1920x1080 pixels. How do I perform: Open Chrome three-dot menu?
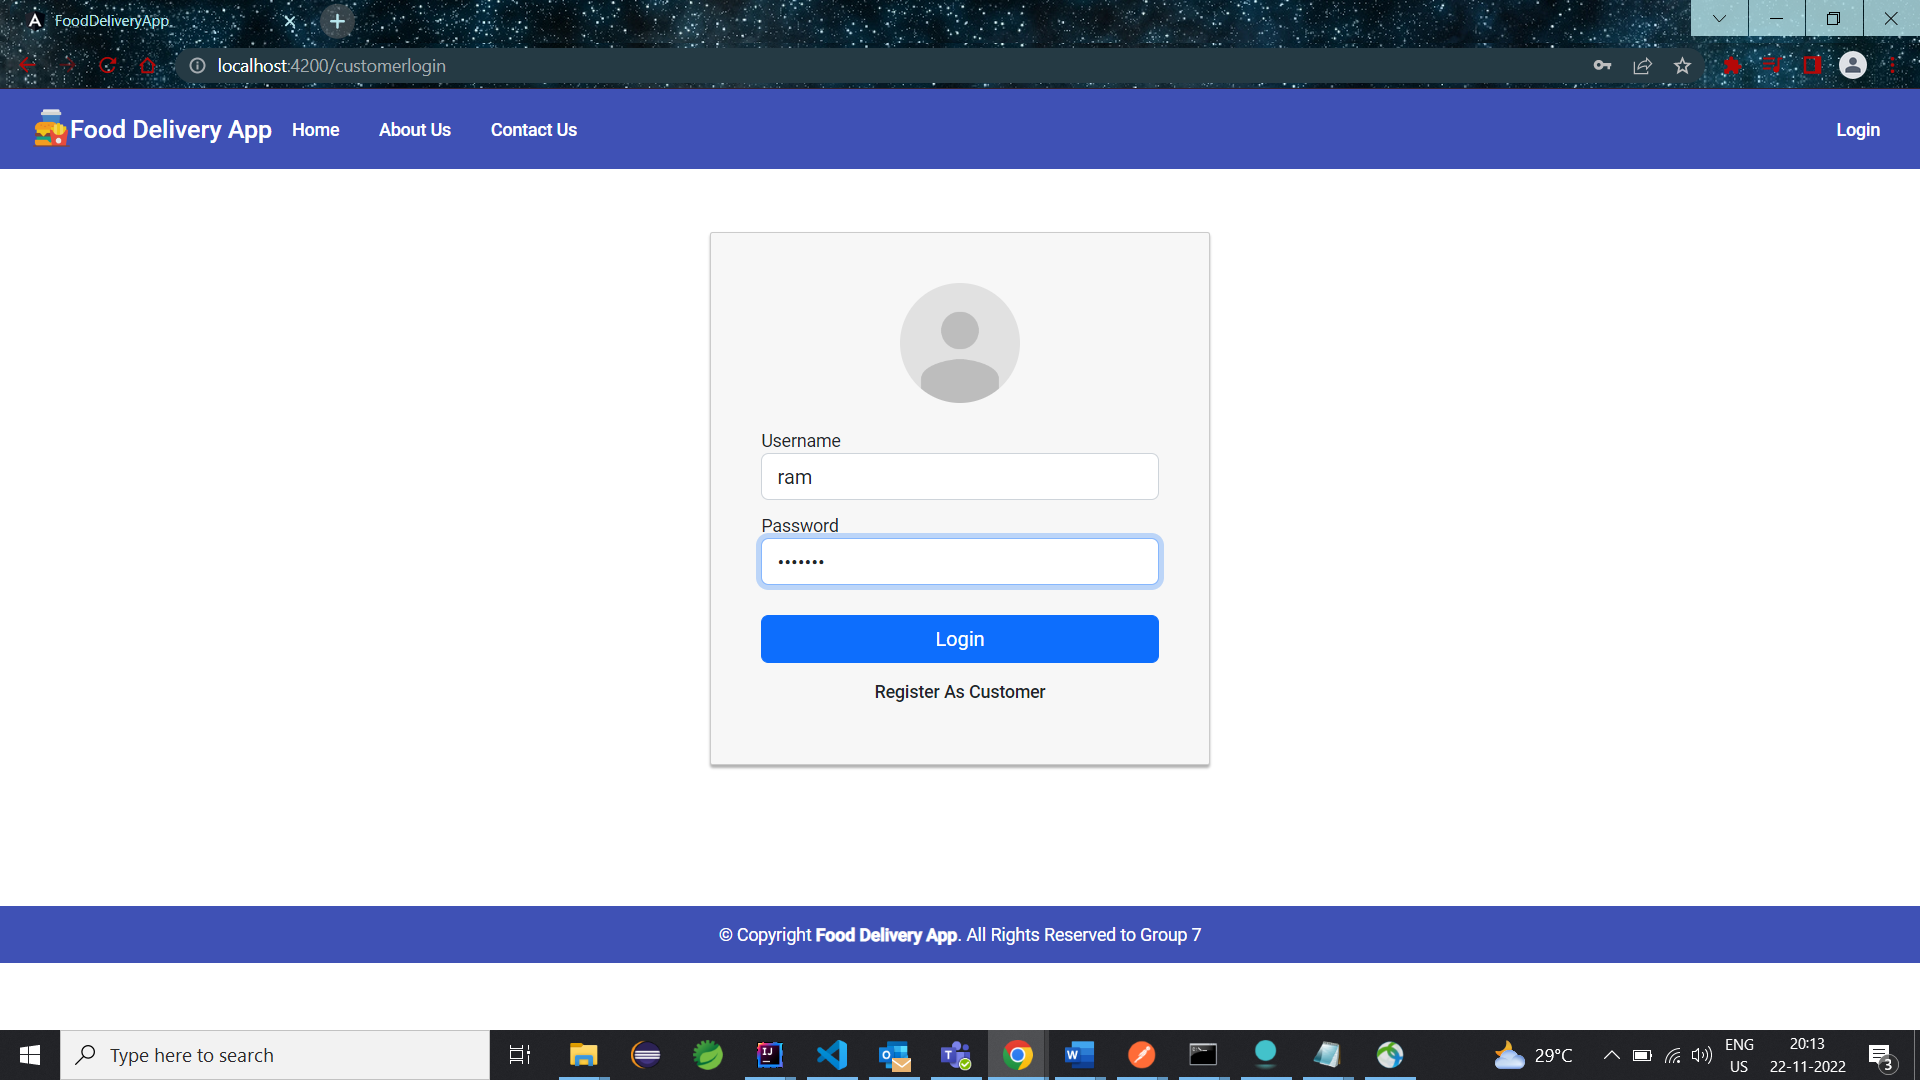[1893, 66]
